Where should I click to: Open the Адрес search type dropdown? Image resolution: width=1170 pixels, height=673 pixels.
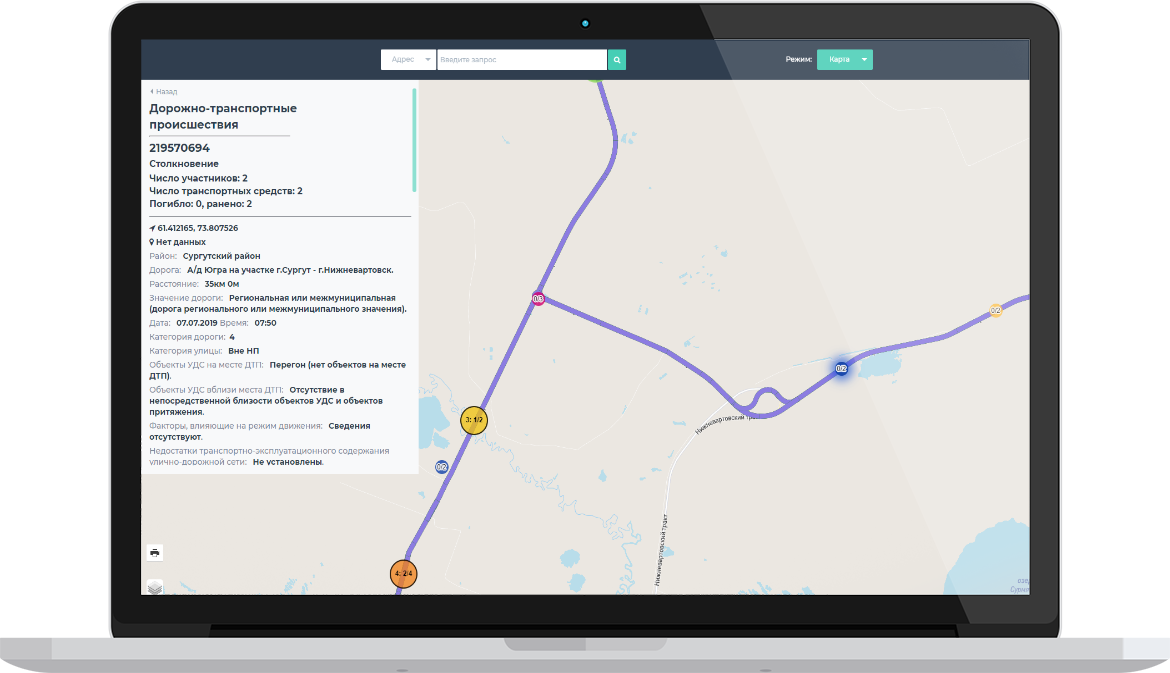coord(408,60)
